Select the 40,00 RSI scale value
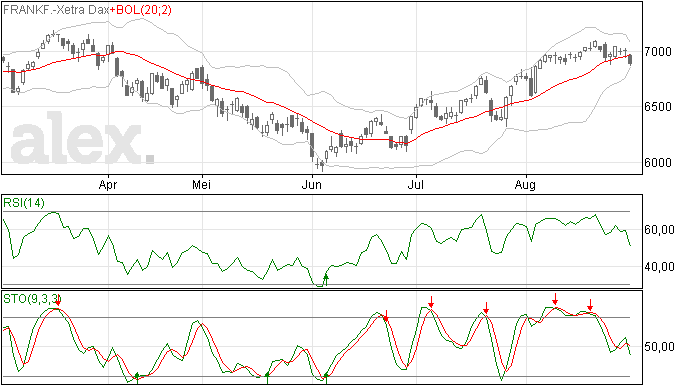The height and width of the screenshot is (387, 690). 659,267
